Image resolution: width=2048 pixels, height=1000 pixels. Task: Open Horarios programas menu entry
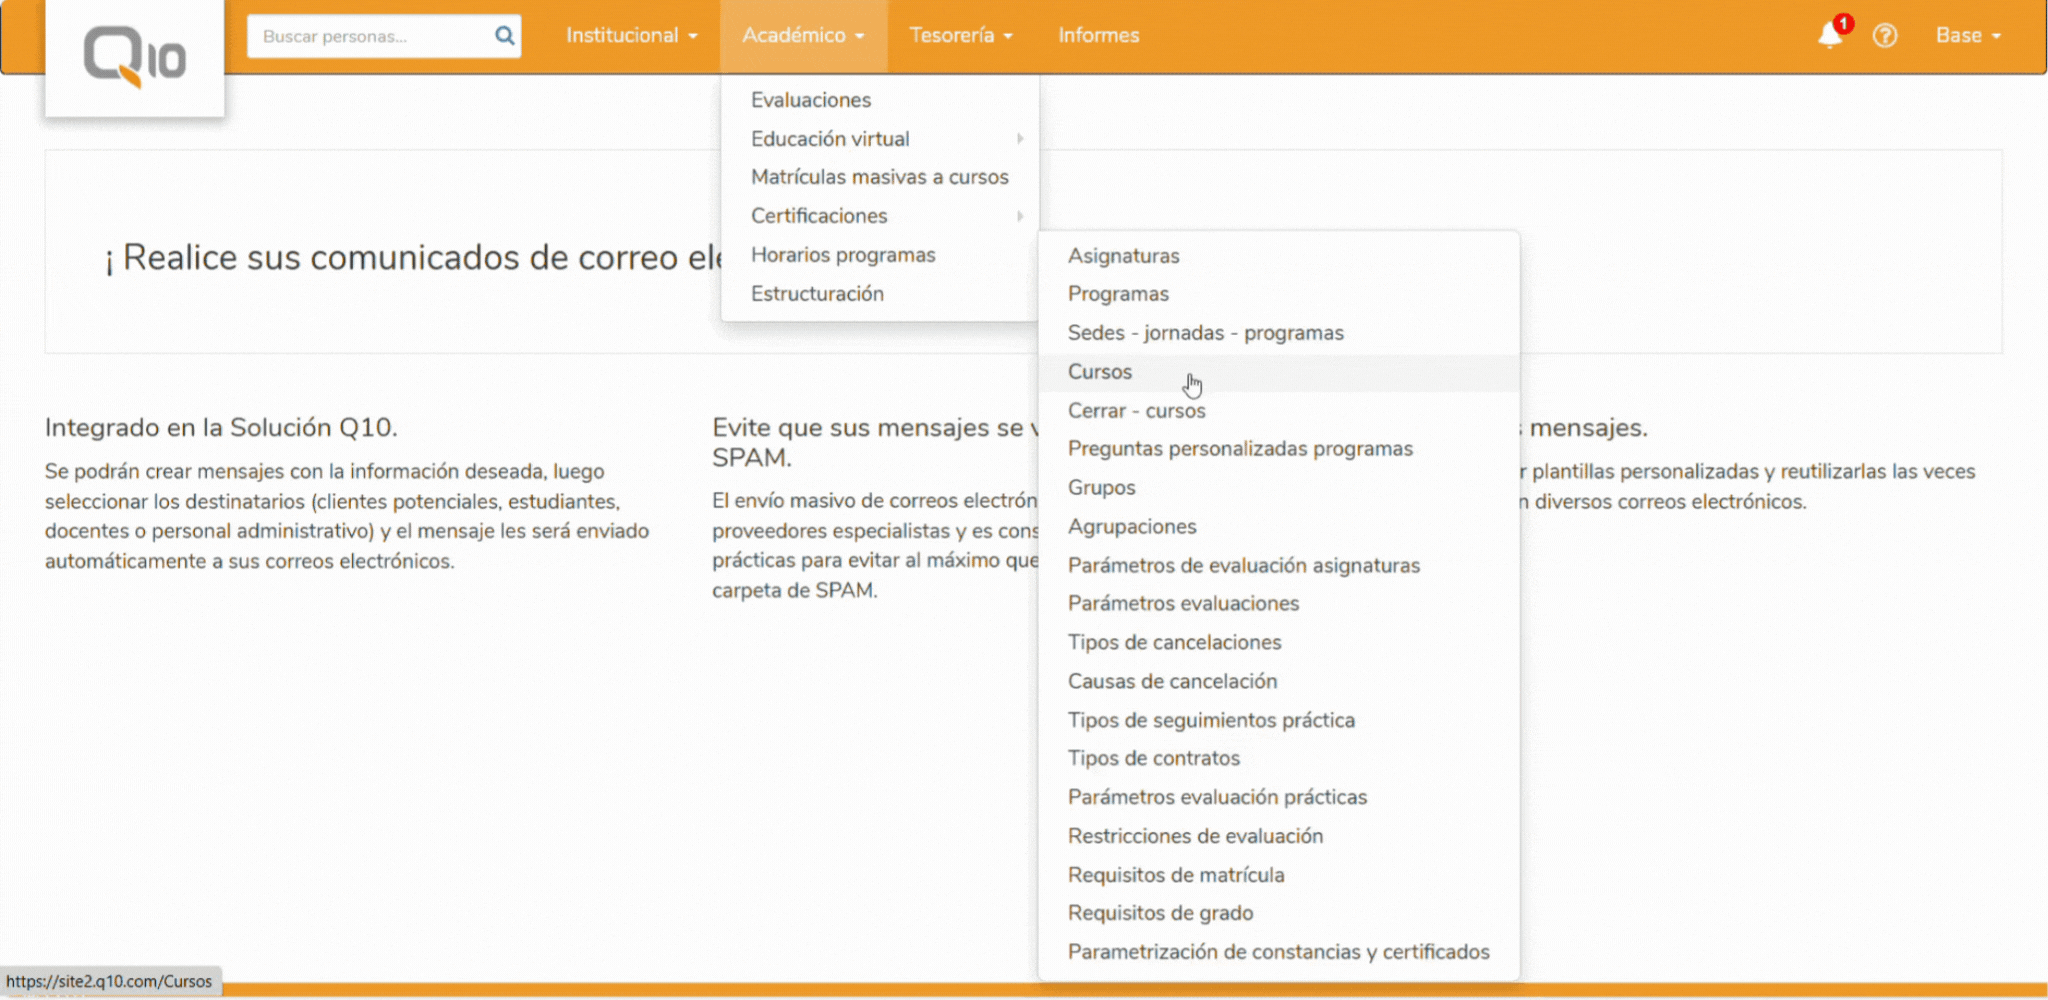pyautogui.click(x=843, y=255)
